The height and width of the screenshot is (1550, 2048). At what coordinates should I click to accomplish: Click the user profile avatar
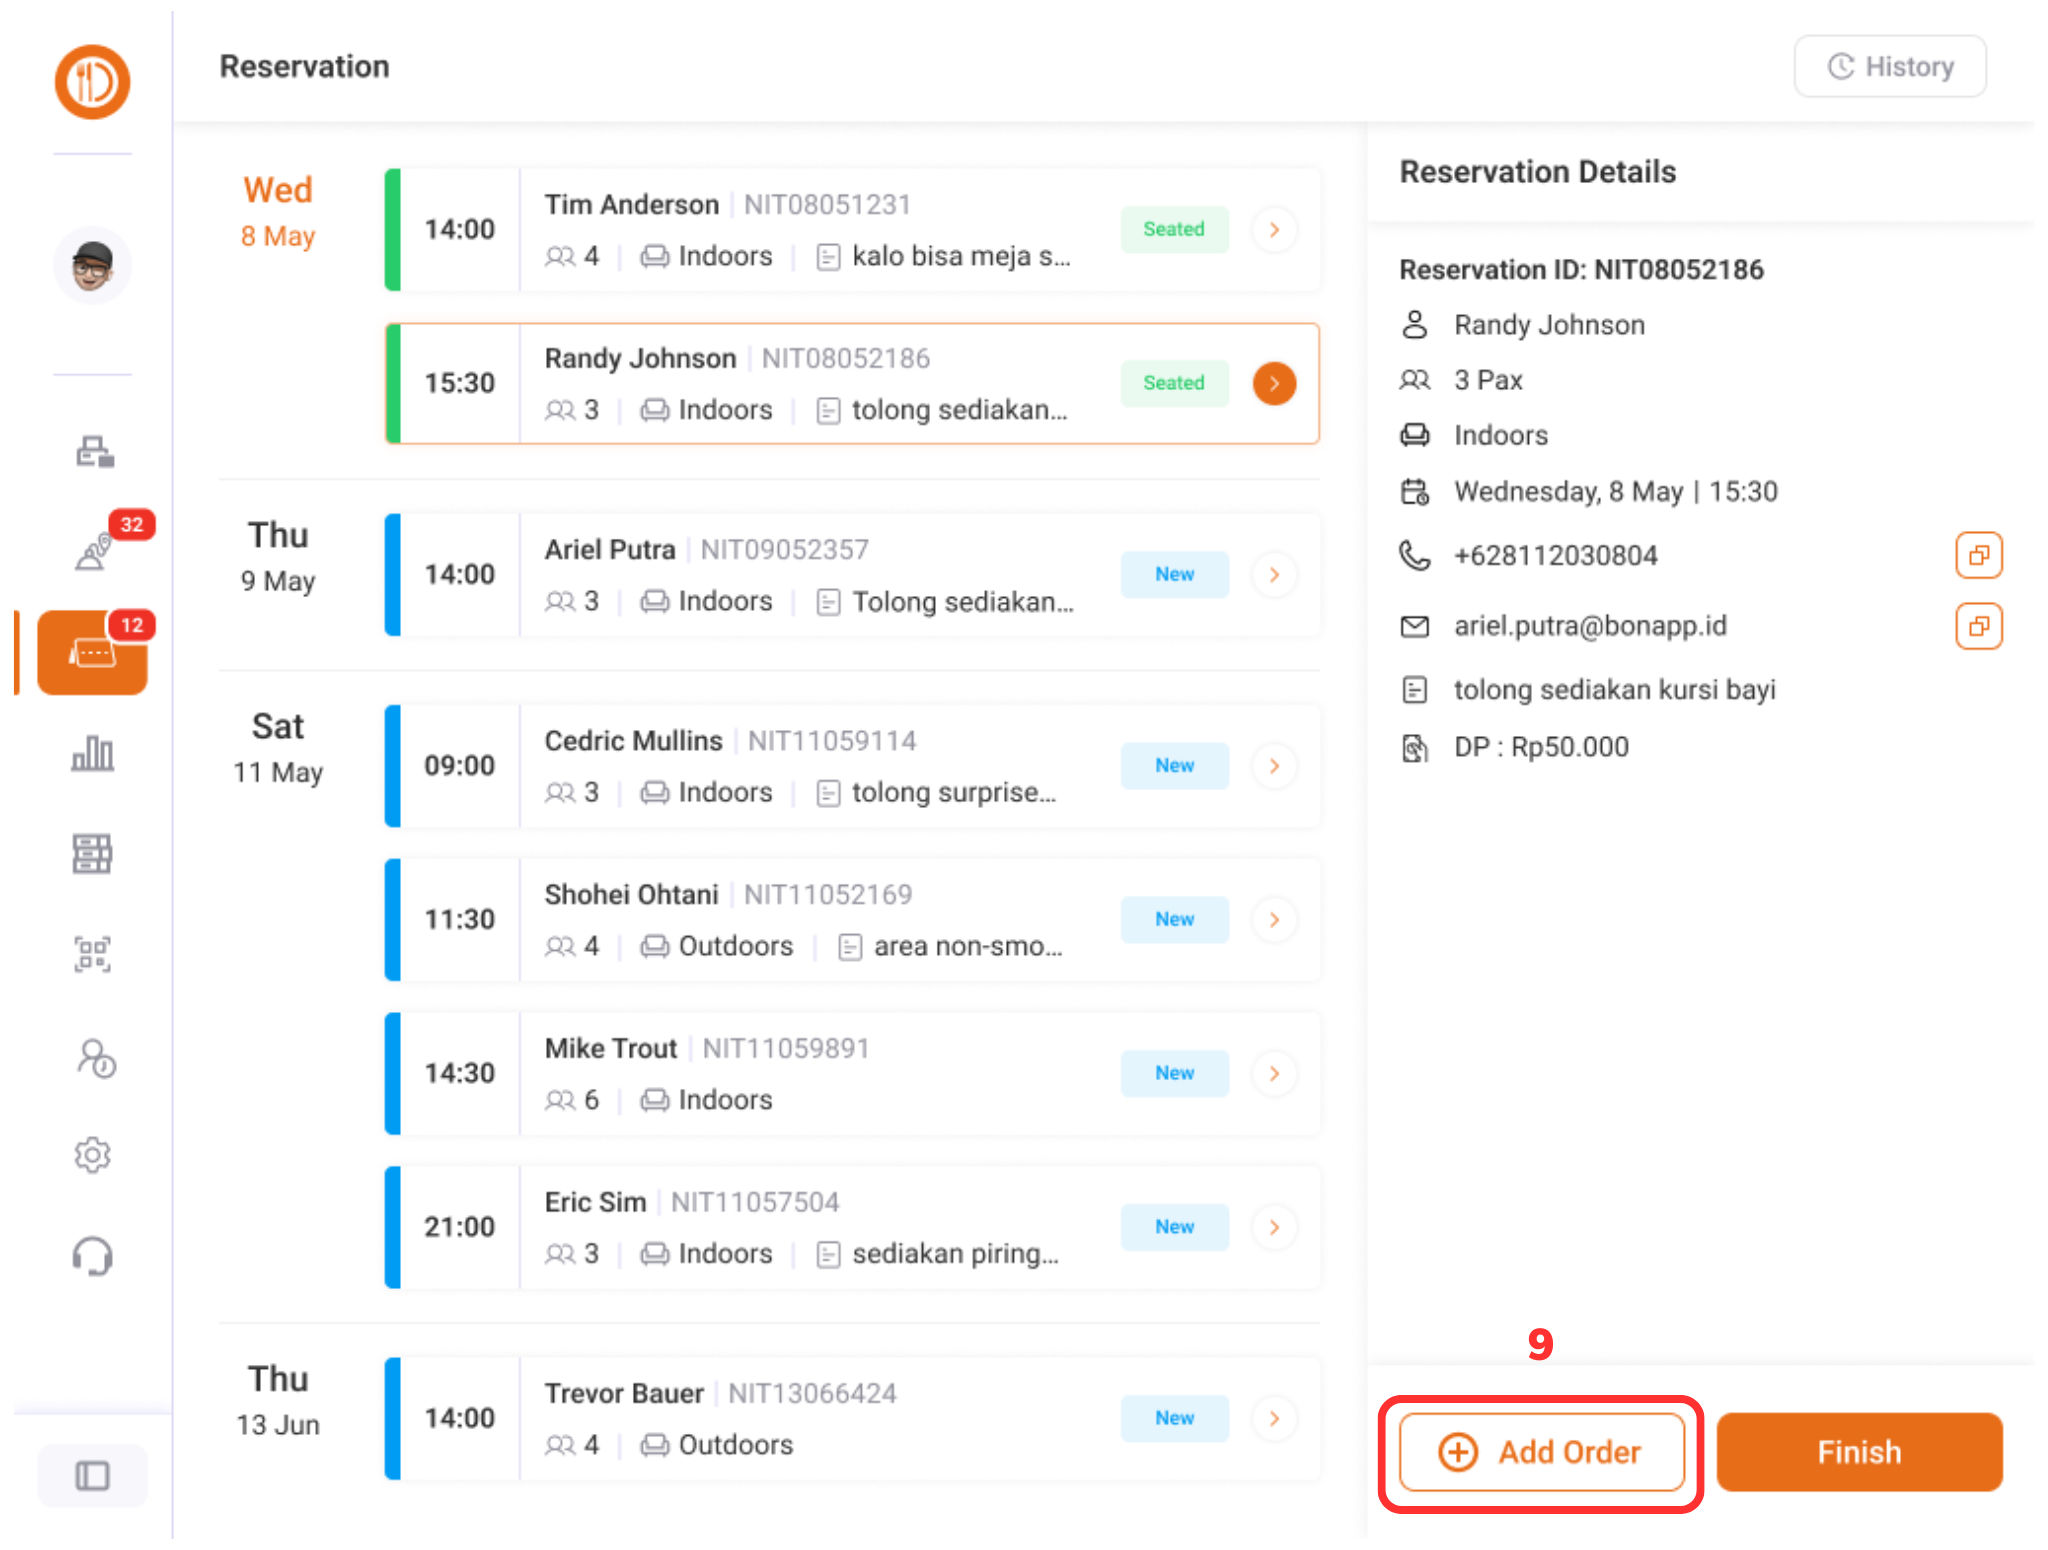tap(92, 265)
